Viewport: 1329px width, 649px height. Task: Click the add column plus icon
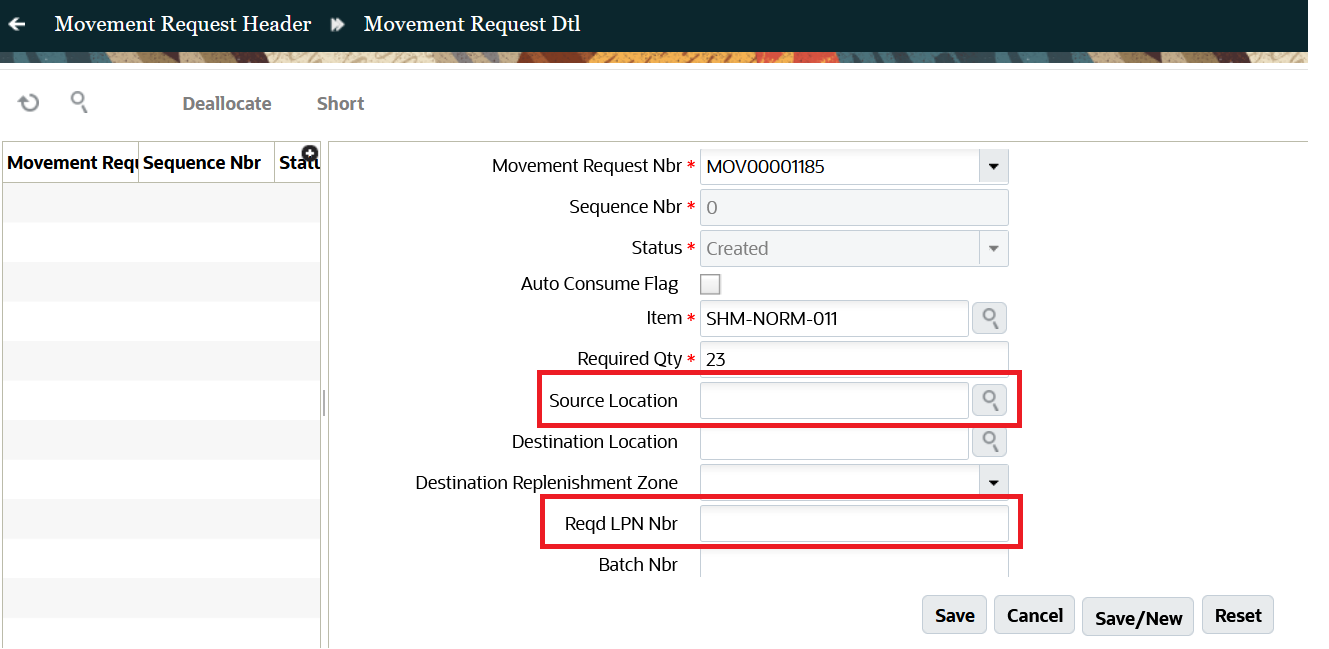(310, 154)
